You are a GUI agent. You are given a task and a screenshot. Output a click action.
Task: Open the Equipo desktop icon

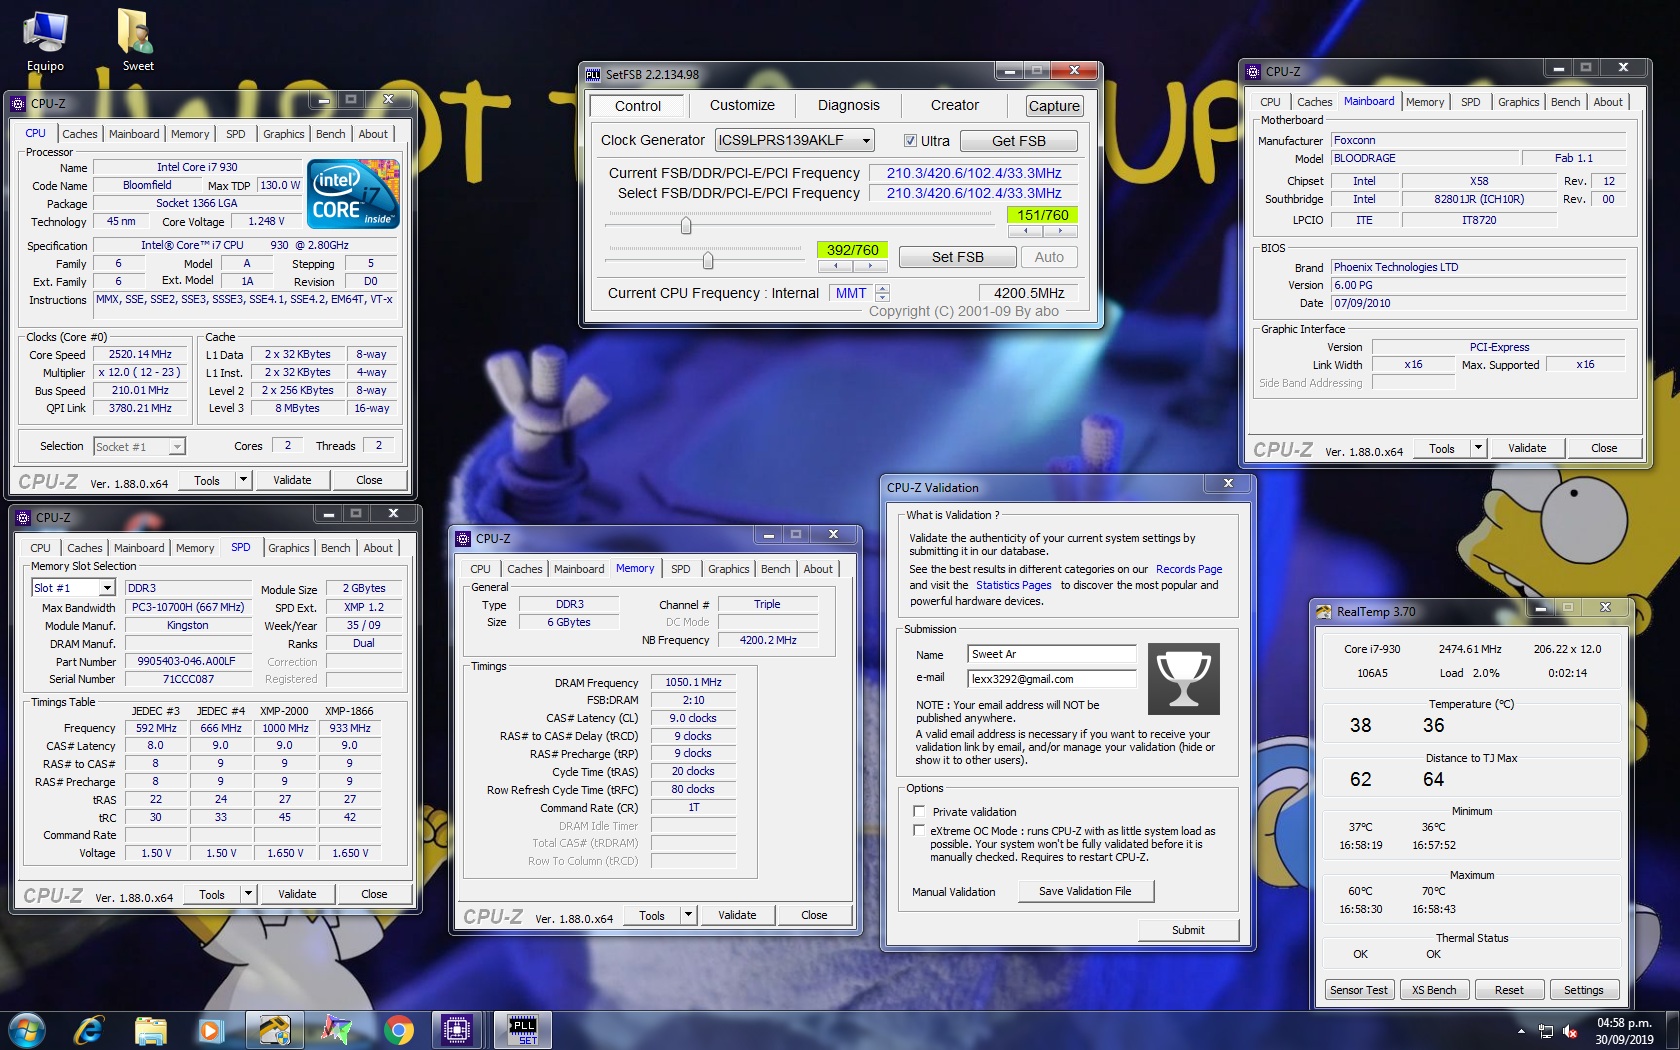point(45,40)
